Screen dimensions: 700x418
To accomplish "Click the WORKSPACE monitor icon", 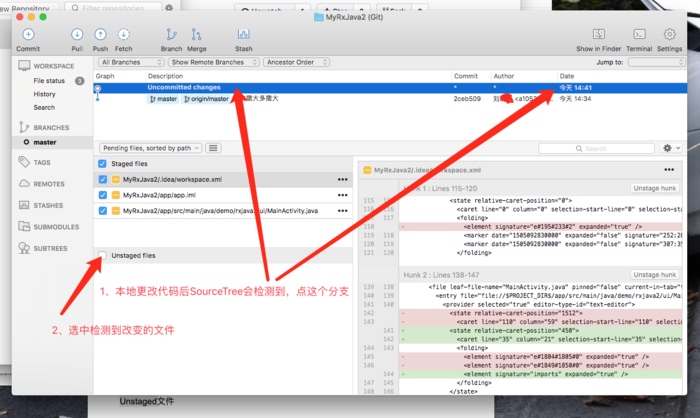I will [24, 66].
